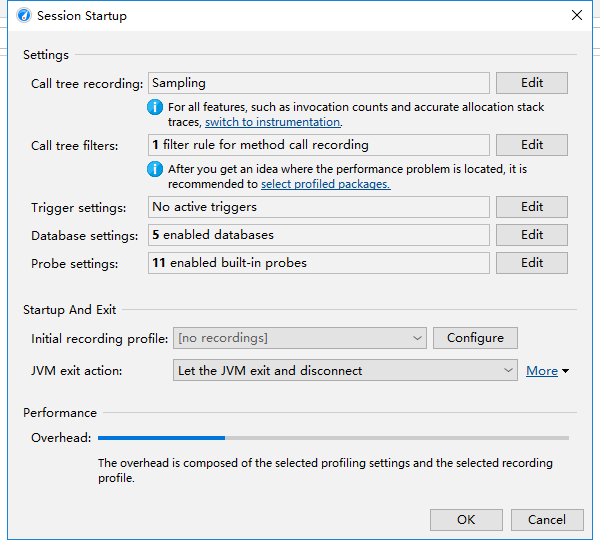Click the JVM exit action label

(77, 371)
